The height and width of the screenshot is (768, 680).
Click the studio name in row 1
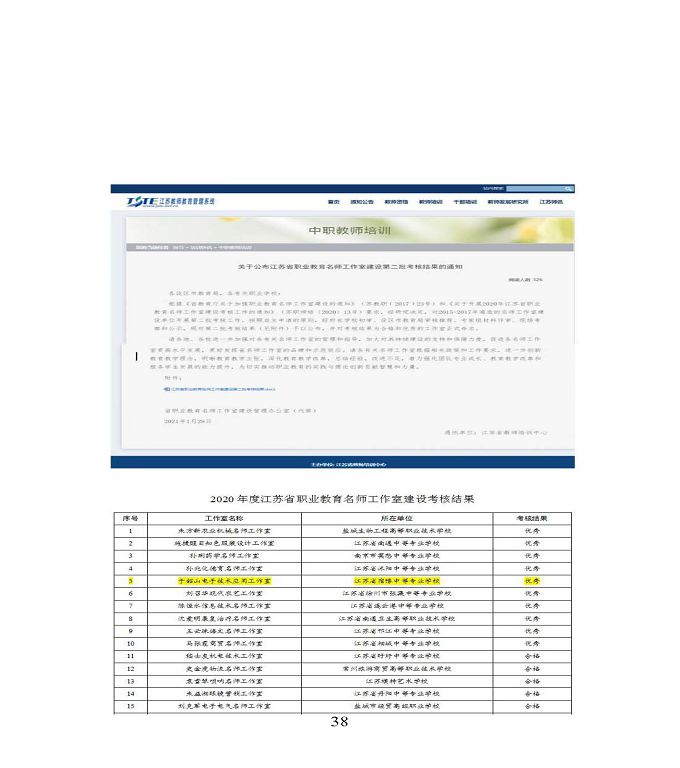click(224, 531)
